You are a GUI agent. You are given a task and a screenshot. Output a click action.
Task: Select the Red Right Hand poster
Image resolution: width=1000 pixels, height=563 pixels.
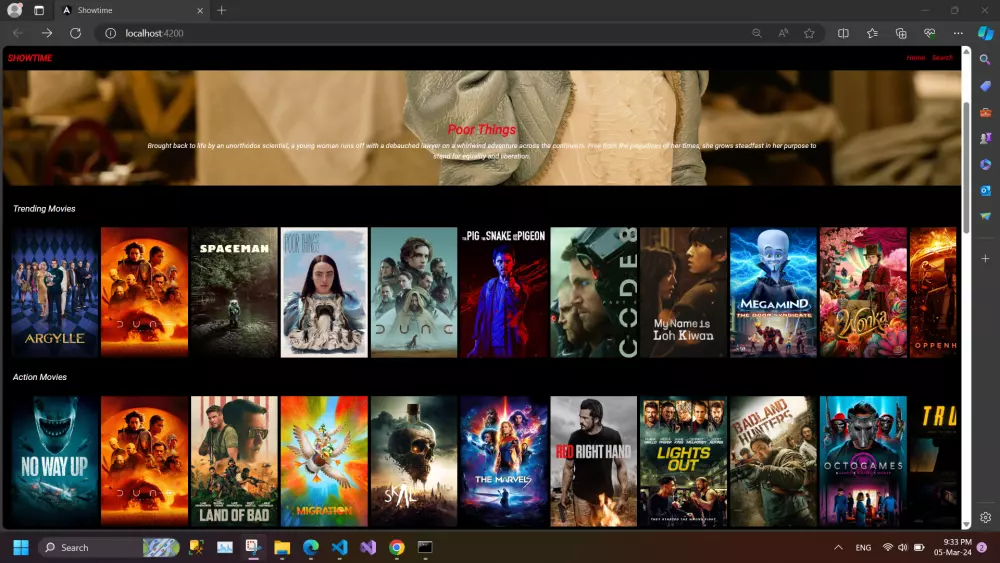594,461
